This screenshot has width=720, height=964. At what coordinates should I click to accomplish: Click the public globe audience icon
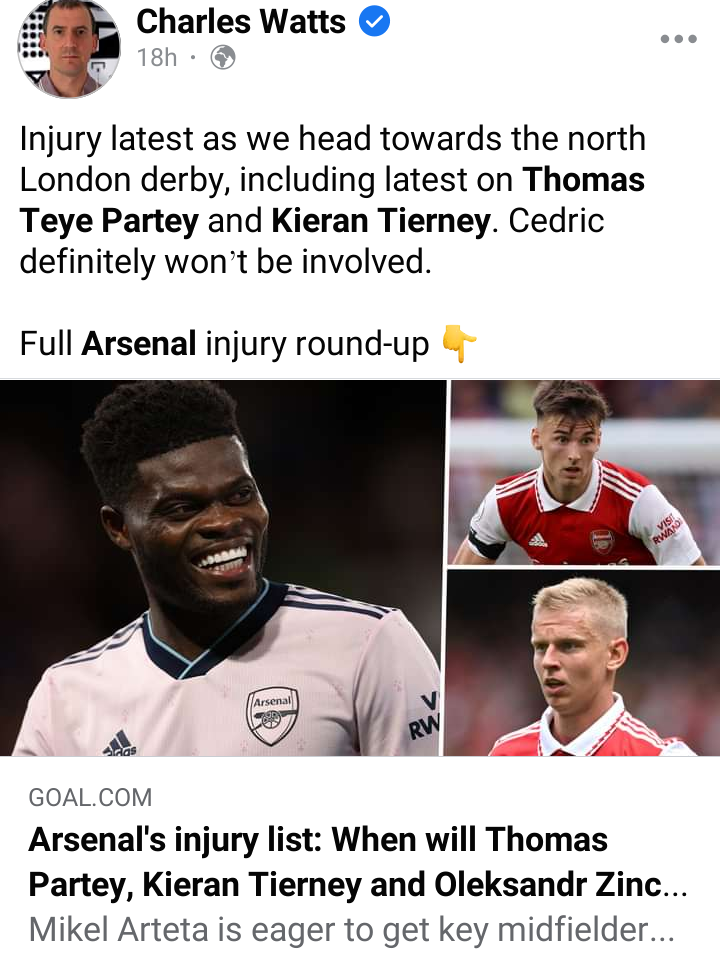click(223, 58)
